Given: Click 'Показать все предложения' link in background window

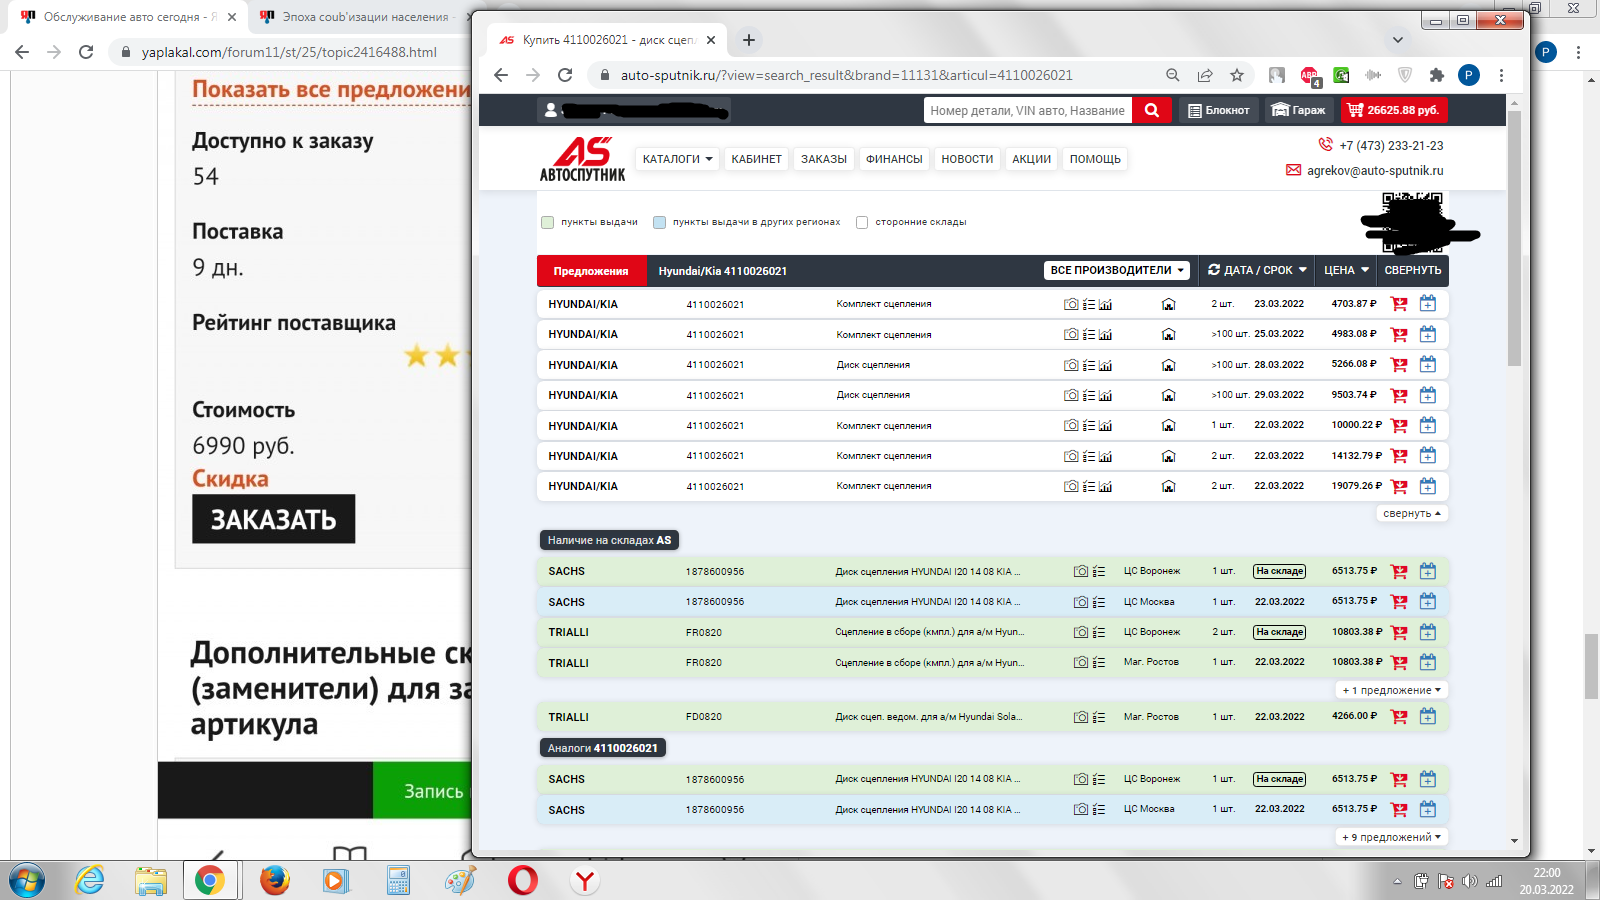Looking at the screenshot, I should click(x=331, y=90).
